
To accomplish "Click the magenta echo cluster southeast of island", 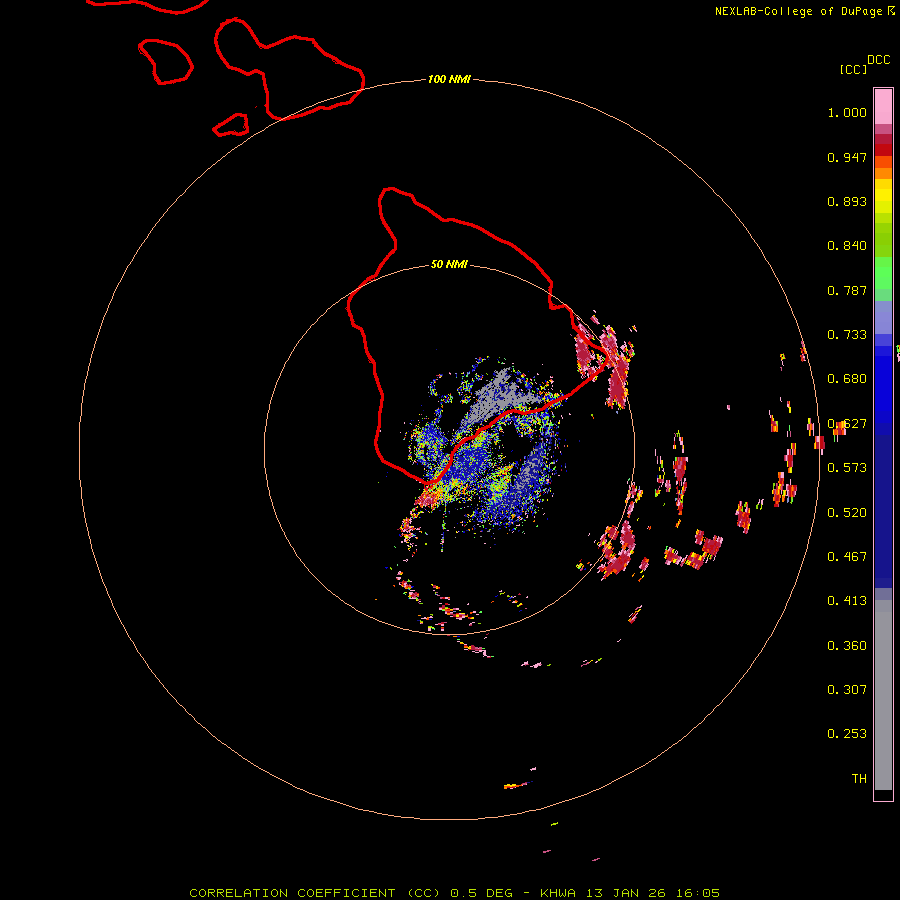I will tap(619, 549).
